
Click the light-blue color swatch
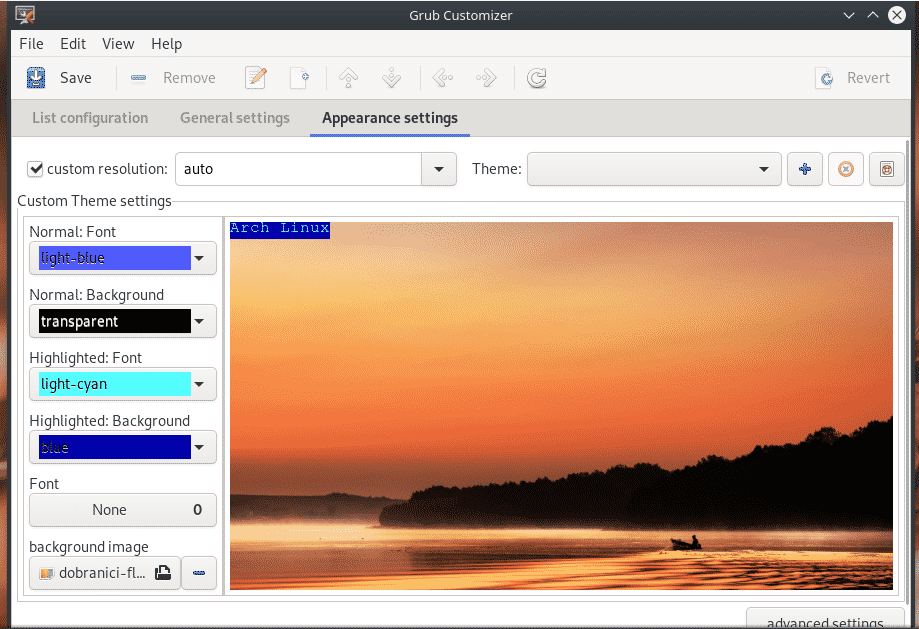114,258
